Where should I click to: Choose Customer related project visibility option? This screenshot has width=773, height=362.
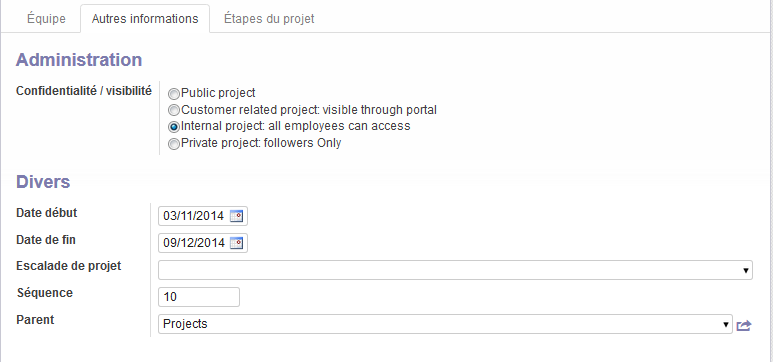point(174,110)
